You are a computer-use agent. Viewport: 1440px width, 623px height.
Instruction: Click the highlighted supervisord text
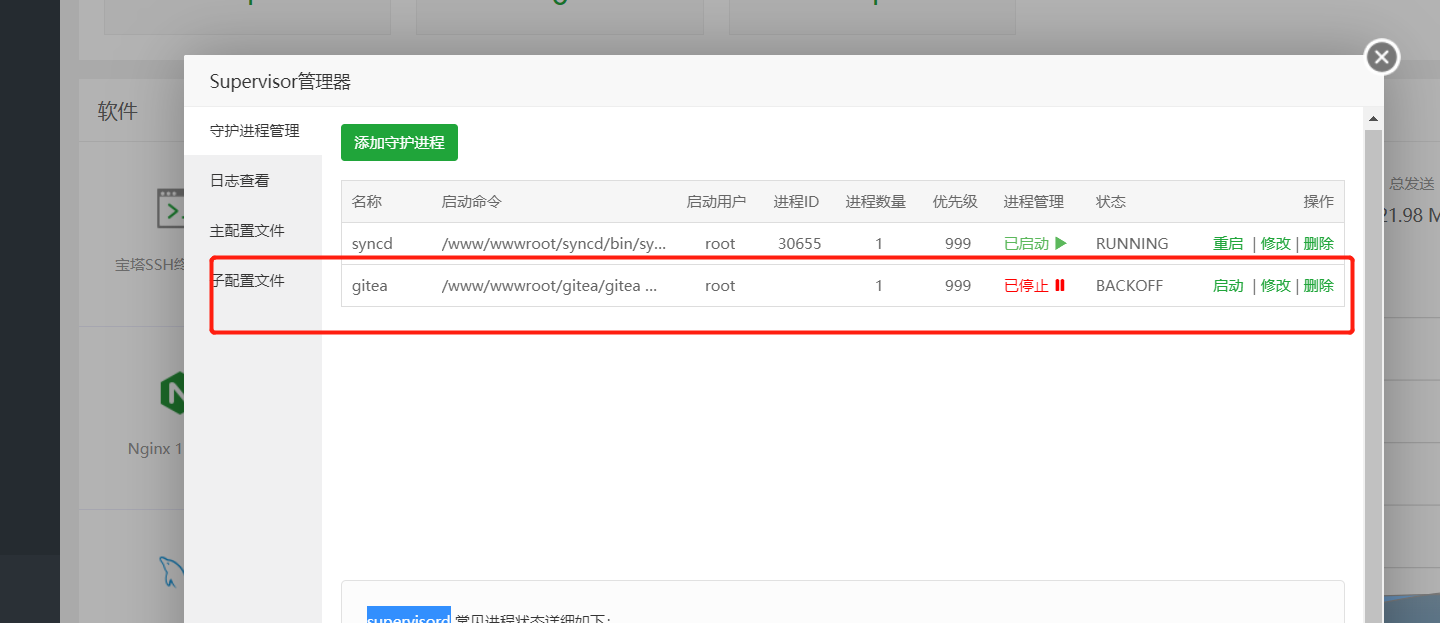[x=408, y=616]
